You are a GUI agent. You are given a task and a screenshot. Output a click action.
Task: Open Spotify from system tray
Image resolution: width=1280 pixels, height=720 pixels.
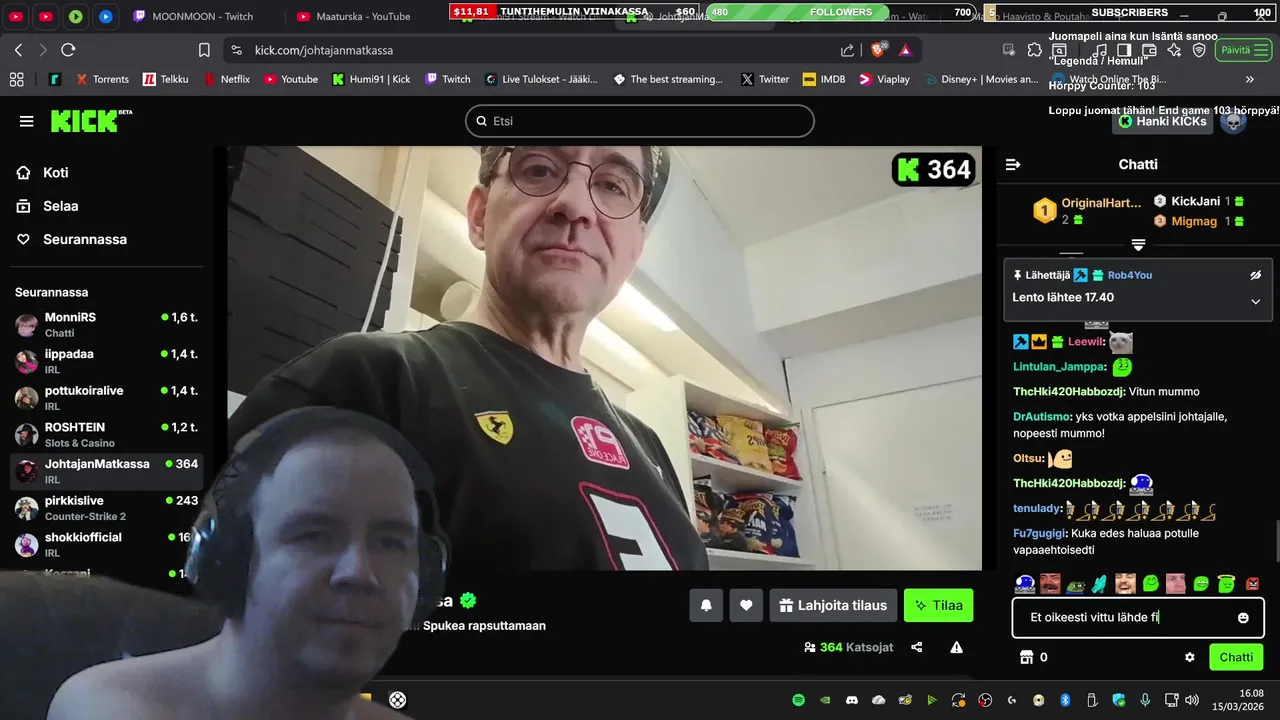(798, 700)
